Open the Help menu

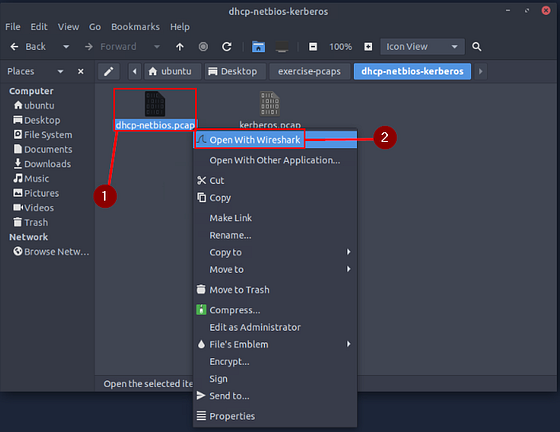click(180, 27)
